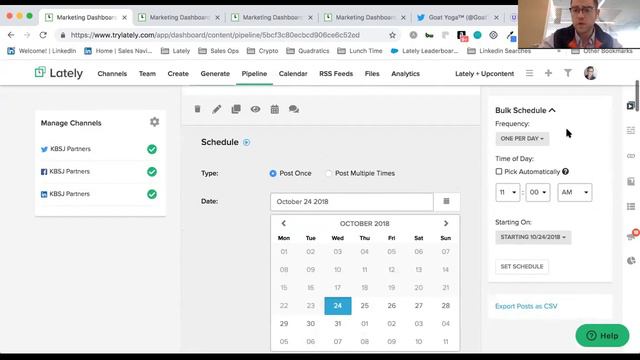Click the SET SCHEDULE button
The width and height of the screenshot is (640, 360).
coord(522,267)
